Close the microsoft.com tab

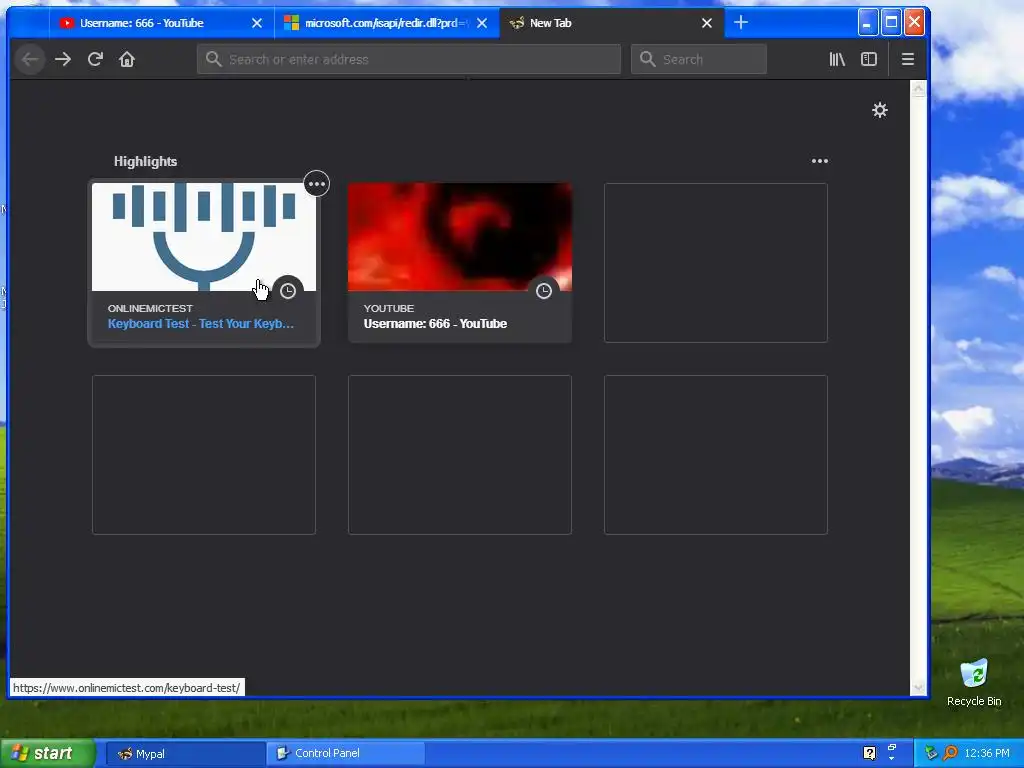[482, 23]
